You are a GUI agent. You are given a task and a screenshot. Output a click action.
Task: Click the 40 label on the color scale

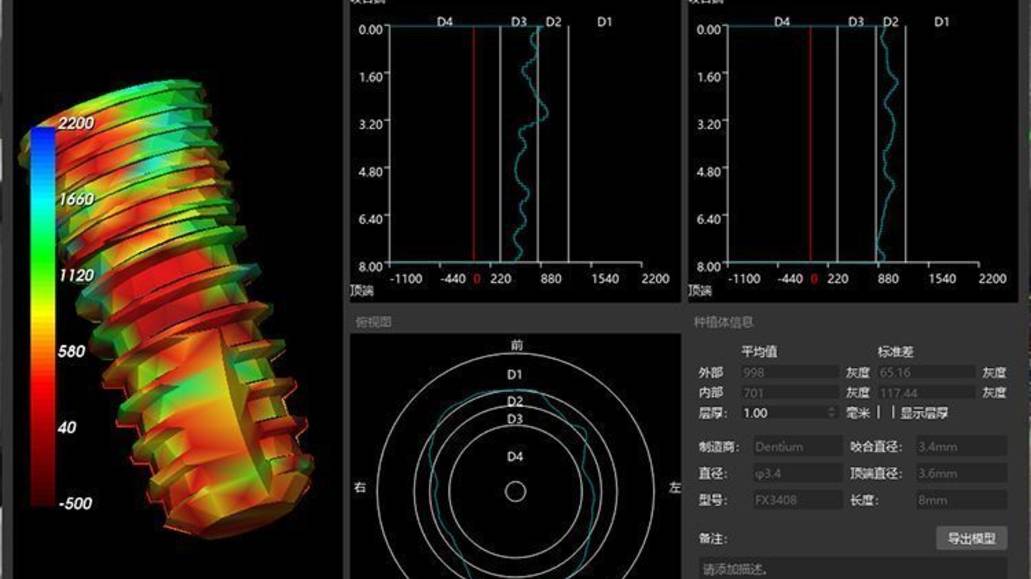67,428
